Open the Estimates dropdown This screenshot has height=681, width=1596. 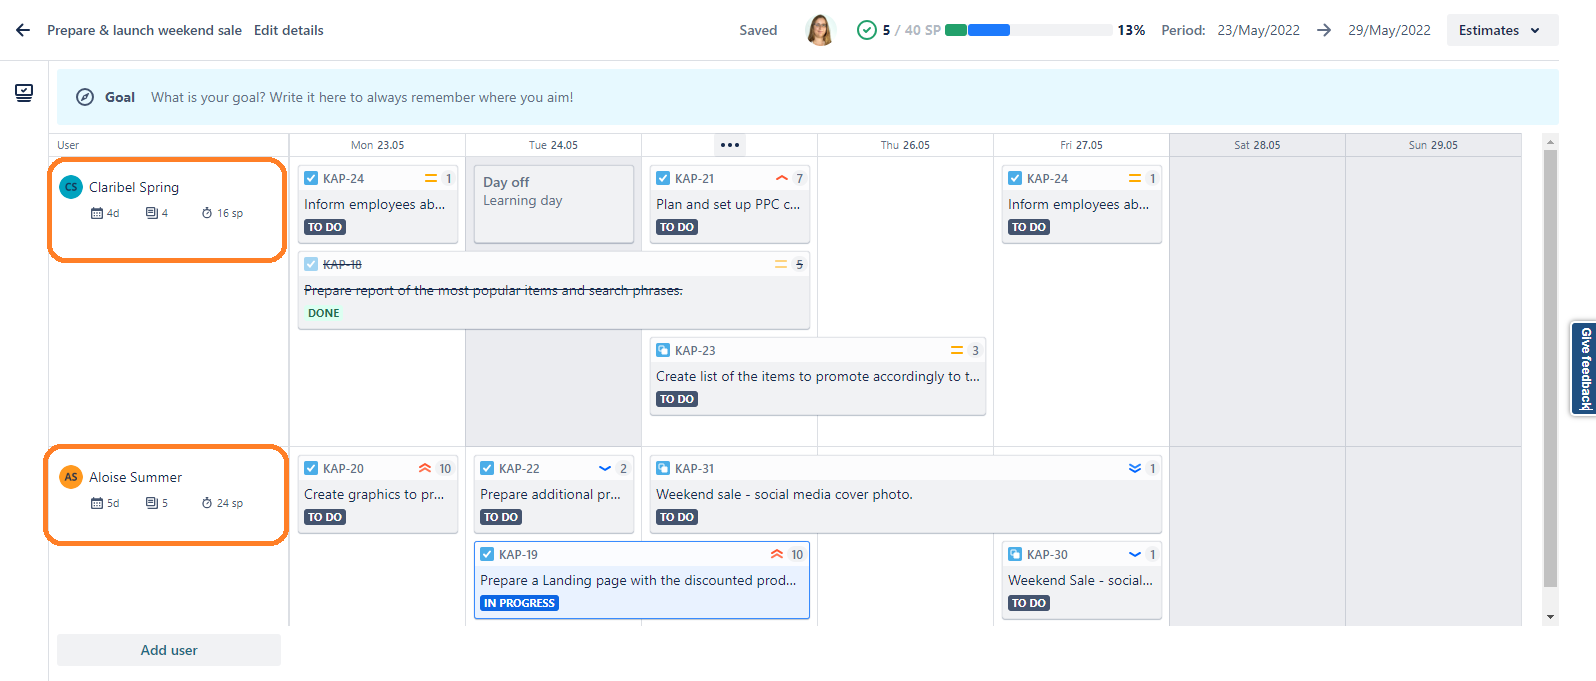point(1502,30)
